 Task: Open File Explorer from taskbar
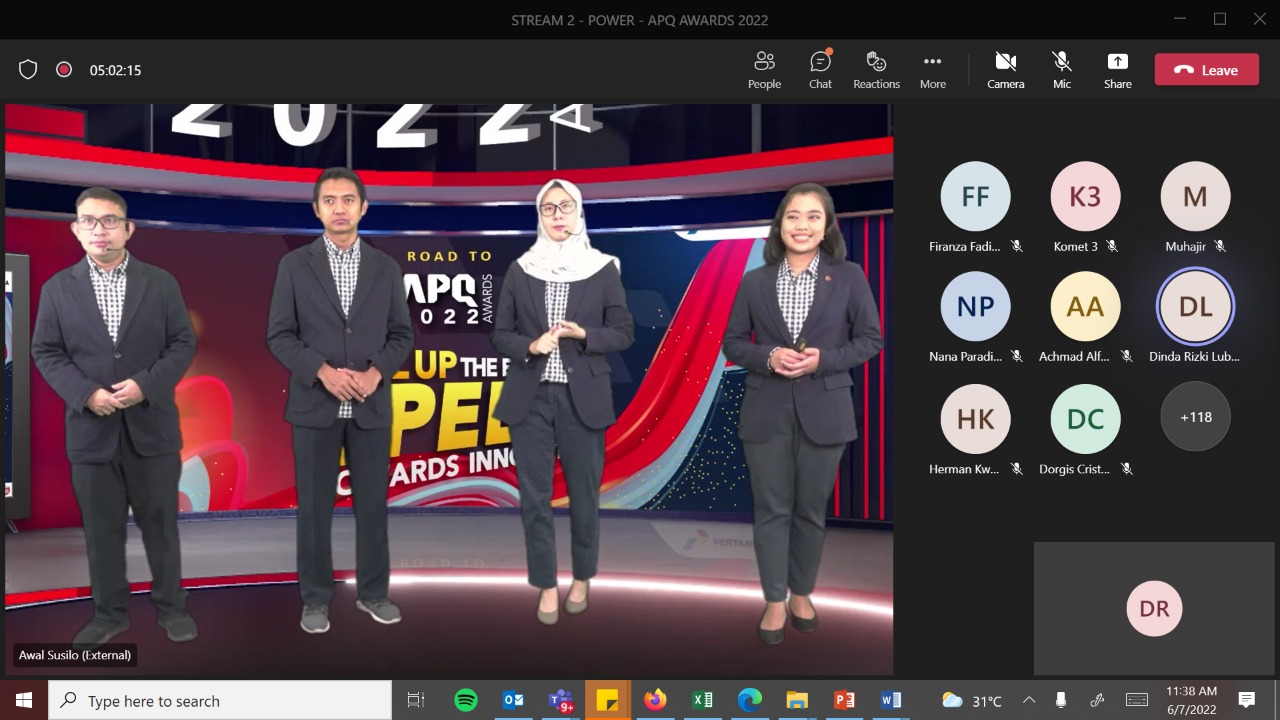797,700
